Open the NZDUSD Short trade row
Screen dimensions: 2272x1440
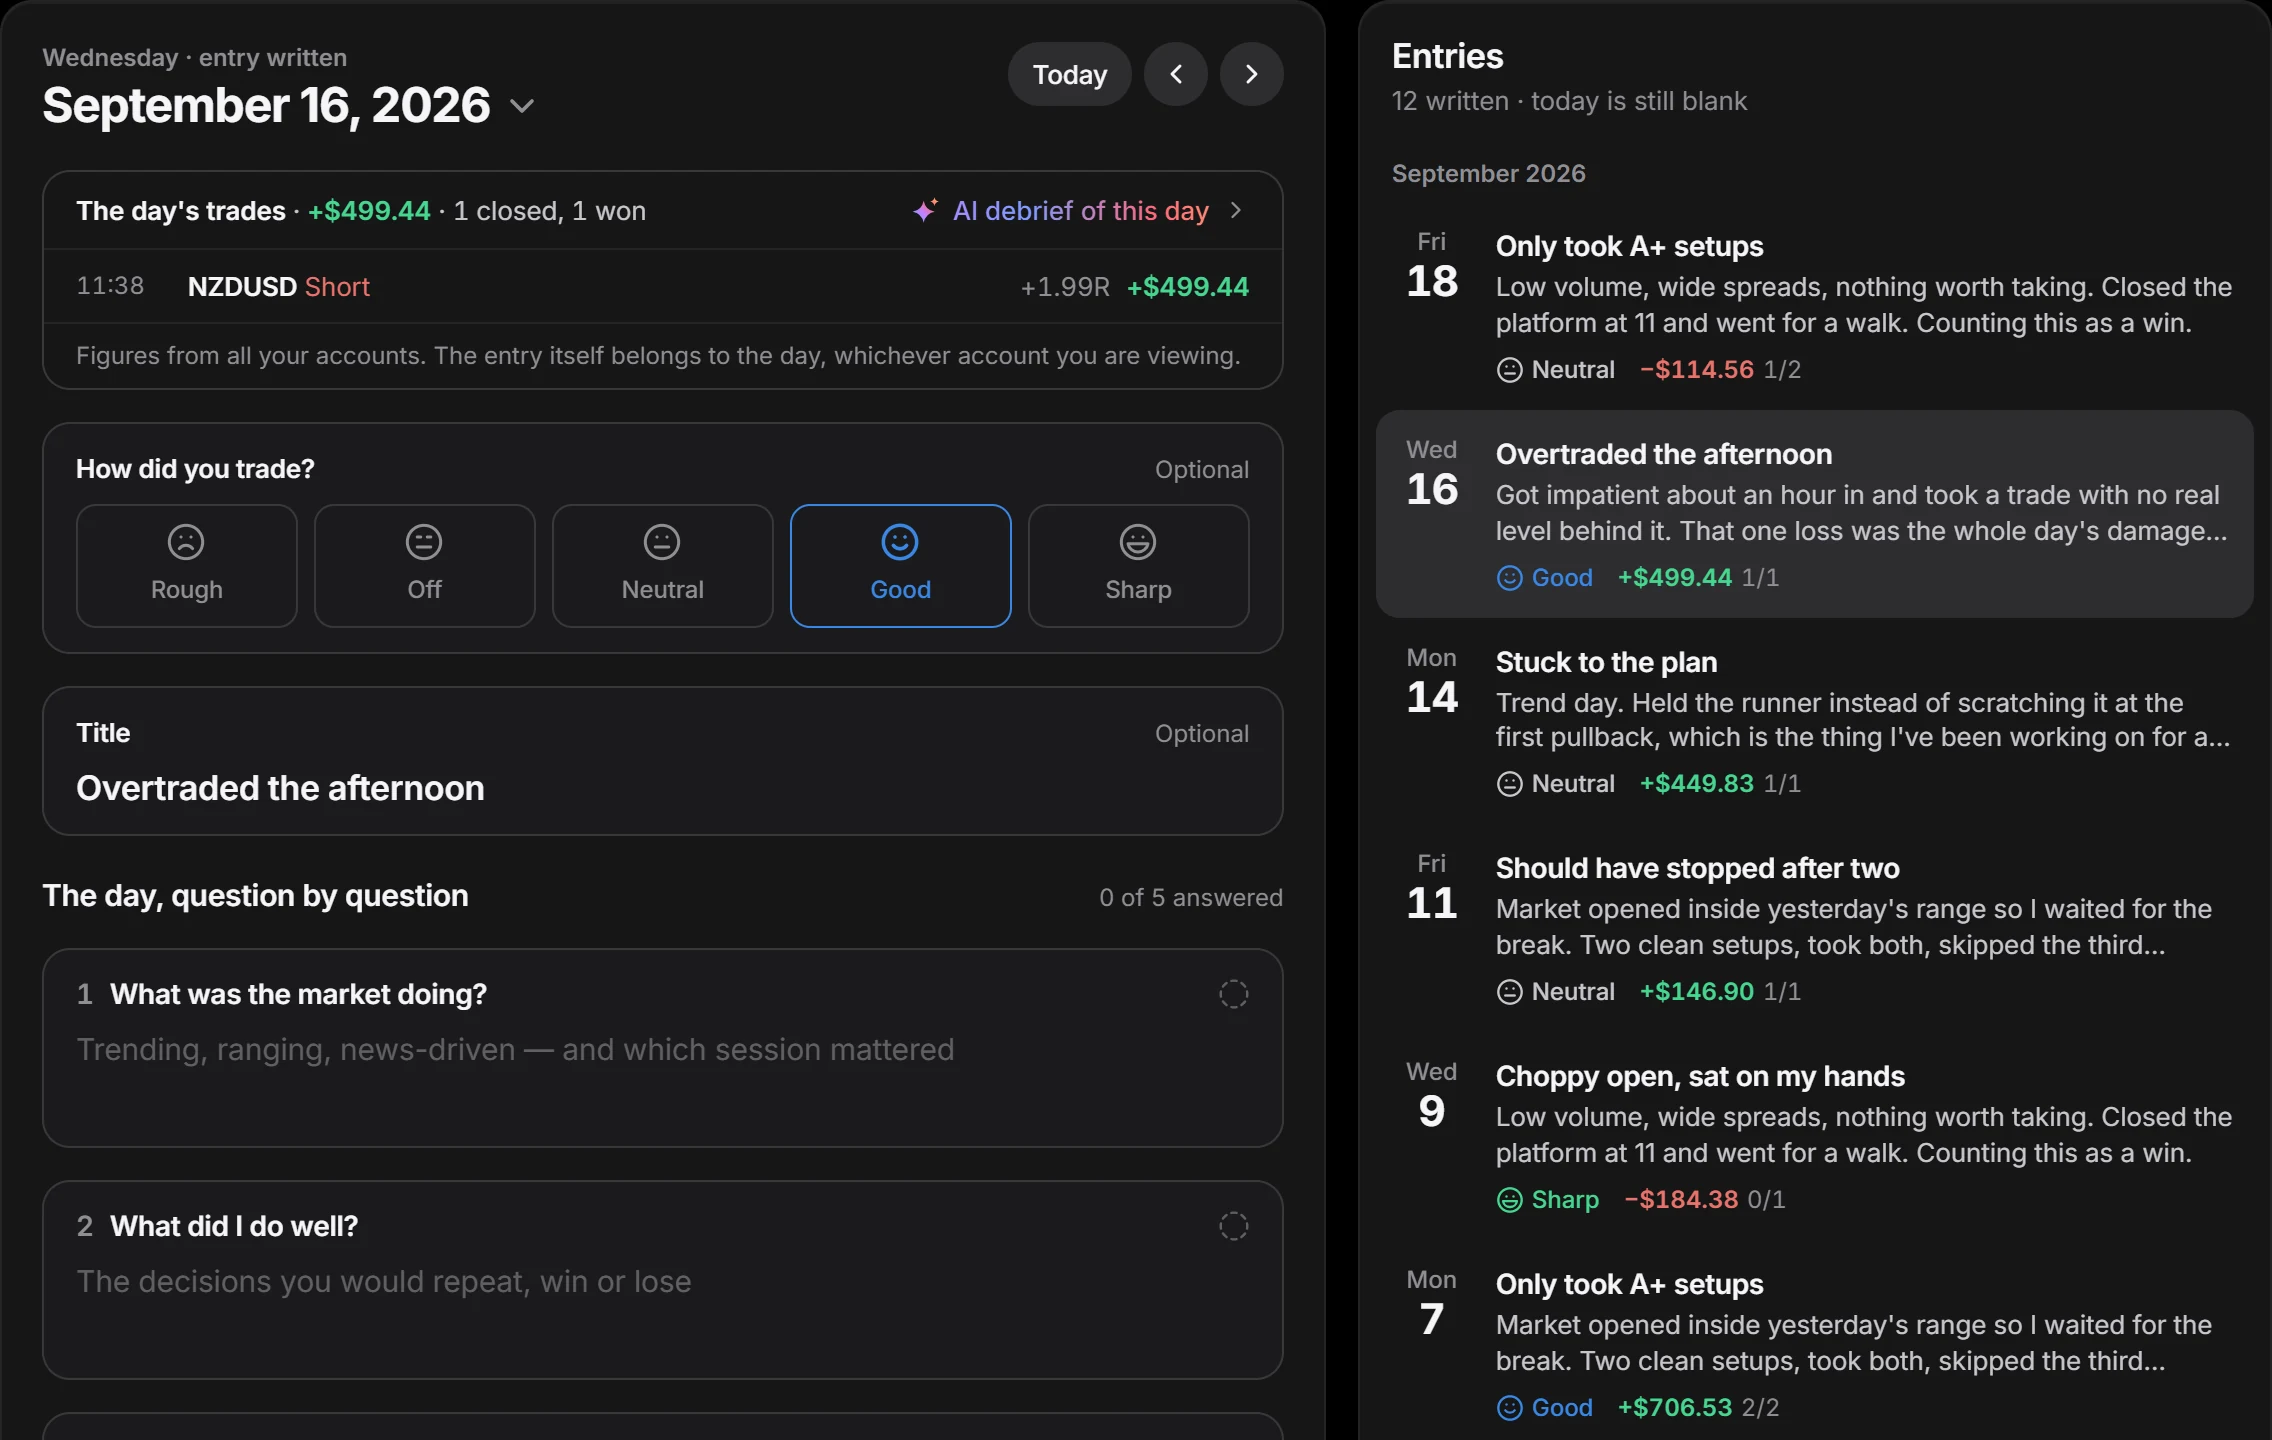pos(663,287)
